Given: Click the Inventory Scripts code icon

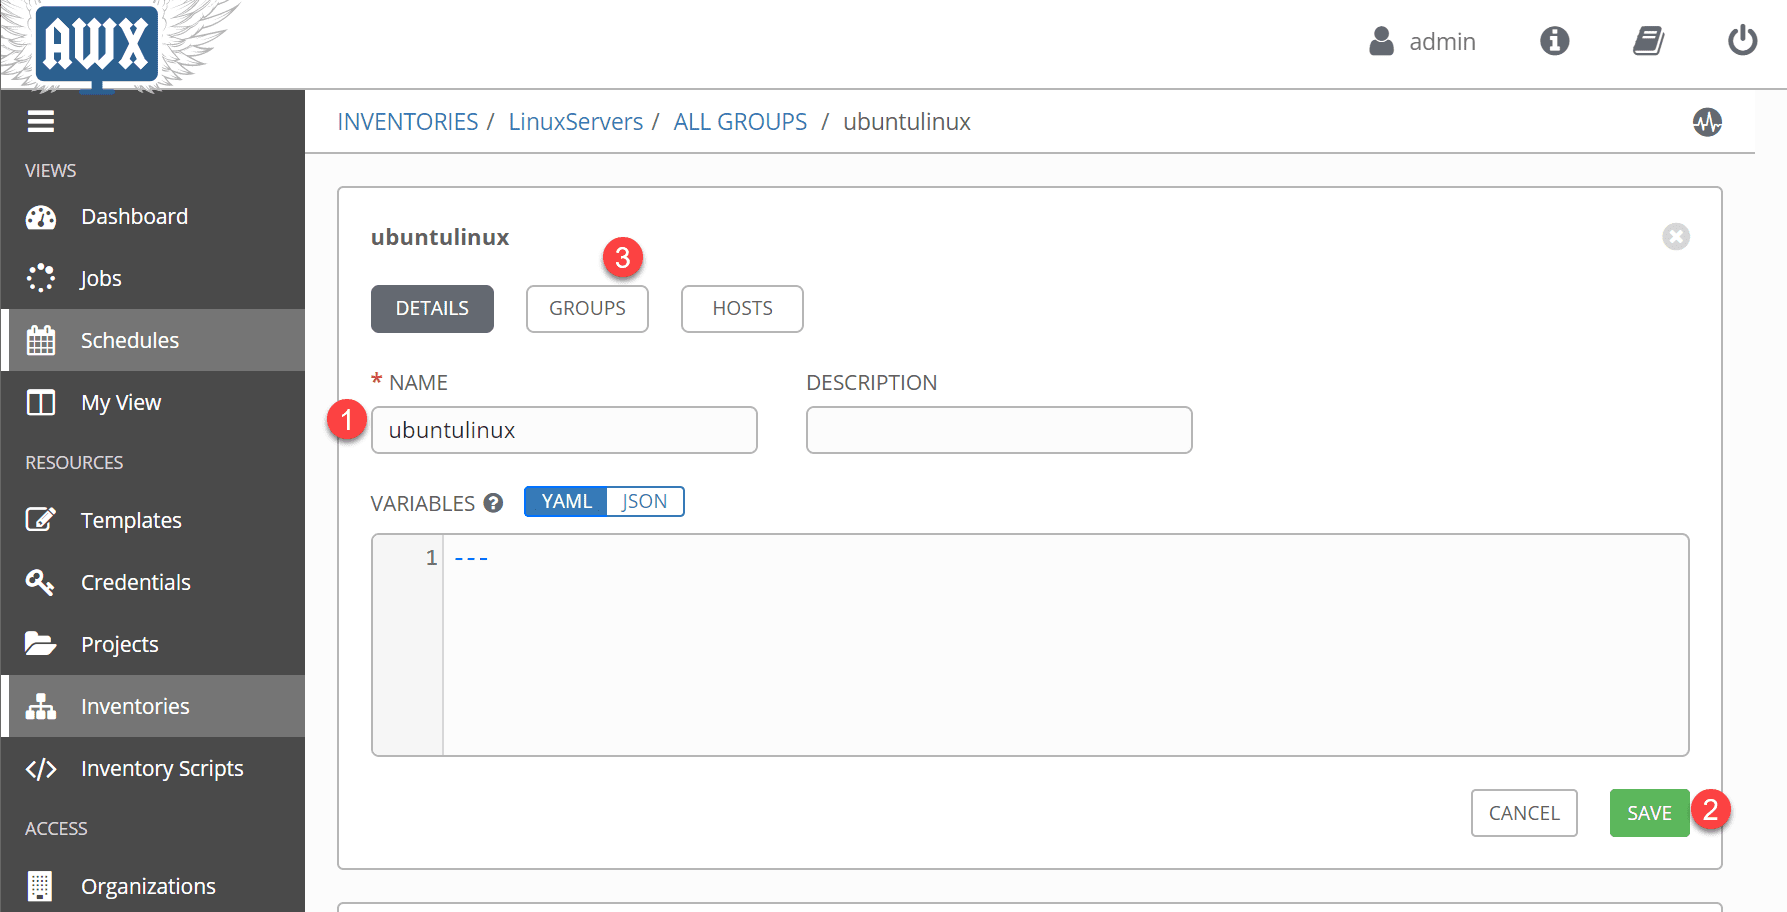Looking at the screenshot, I should (41, 769).
